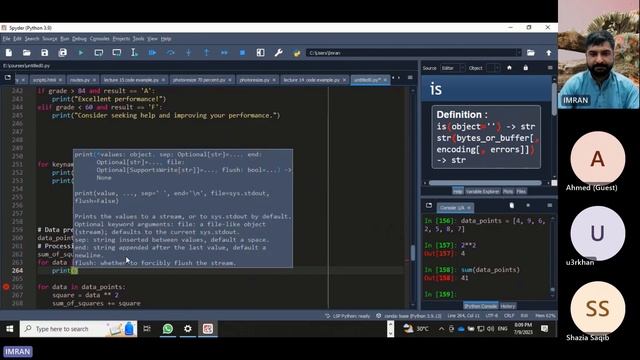Open the IPython console options menu
This screenshot has width=640, height=360.
549,205
